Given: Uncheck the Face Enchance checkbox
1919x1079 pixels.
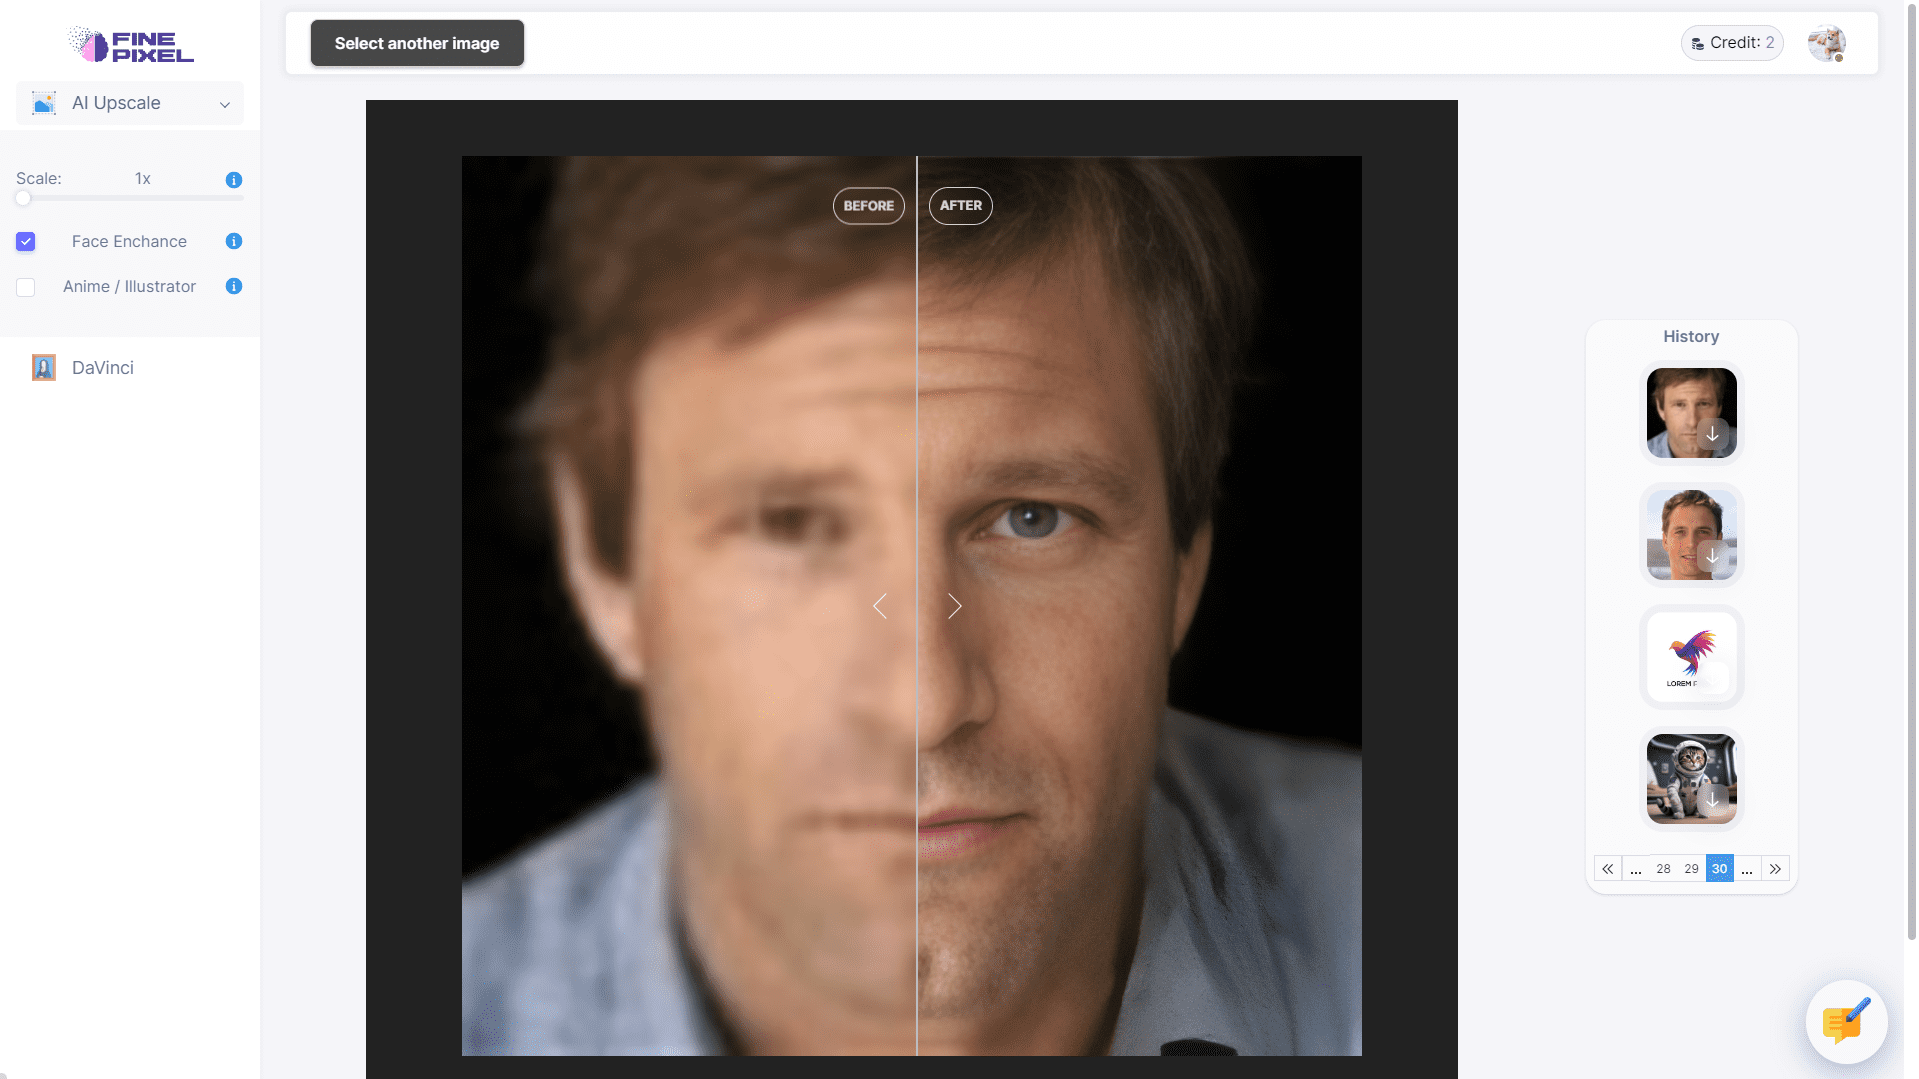Looking at the screenshot, I should point(25,241).
